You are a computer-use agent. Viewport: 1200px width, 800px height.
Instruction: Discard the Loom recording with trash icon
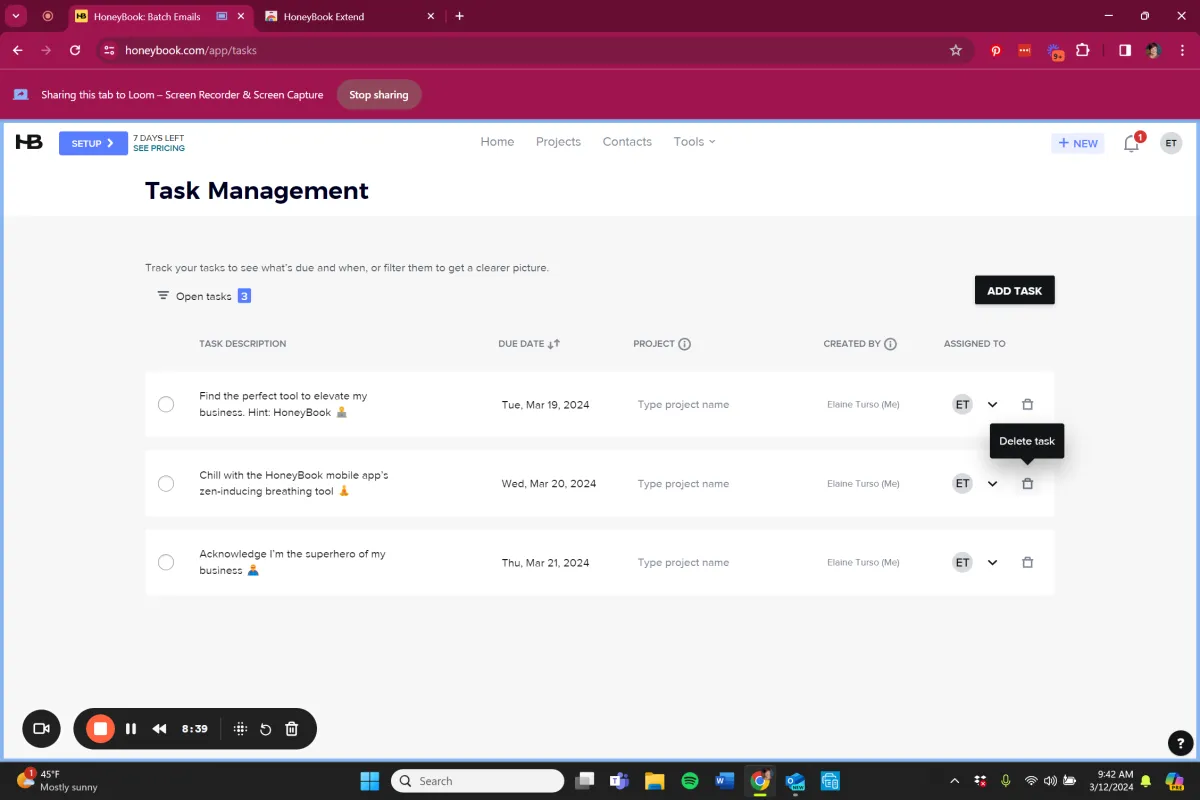(292, 729)
